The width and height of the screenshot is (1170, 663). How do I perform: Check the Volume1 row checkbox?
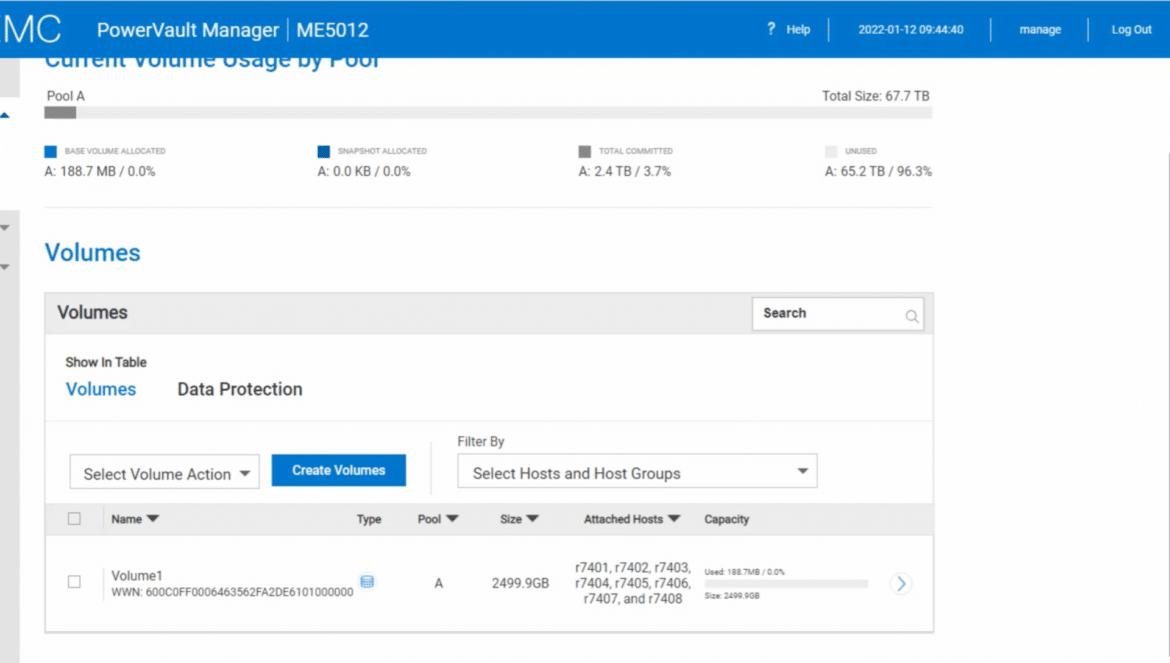[x=74, y=581]
